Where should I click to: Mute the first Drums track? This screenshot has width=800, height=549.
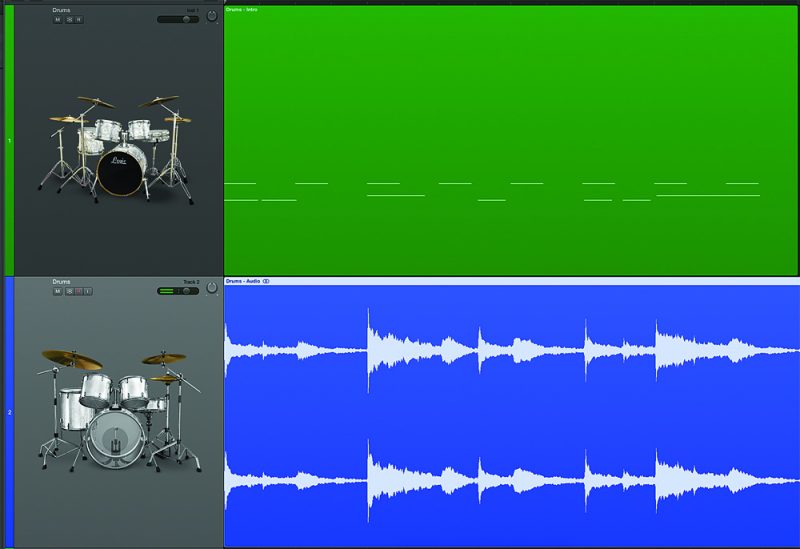(57, 20)
